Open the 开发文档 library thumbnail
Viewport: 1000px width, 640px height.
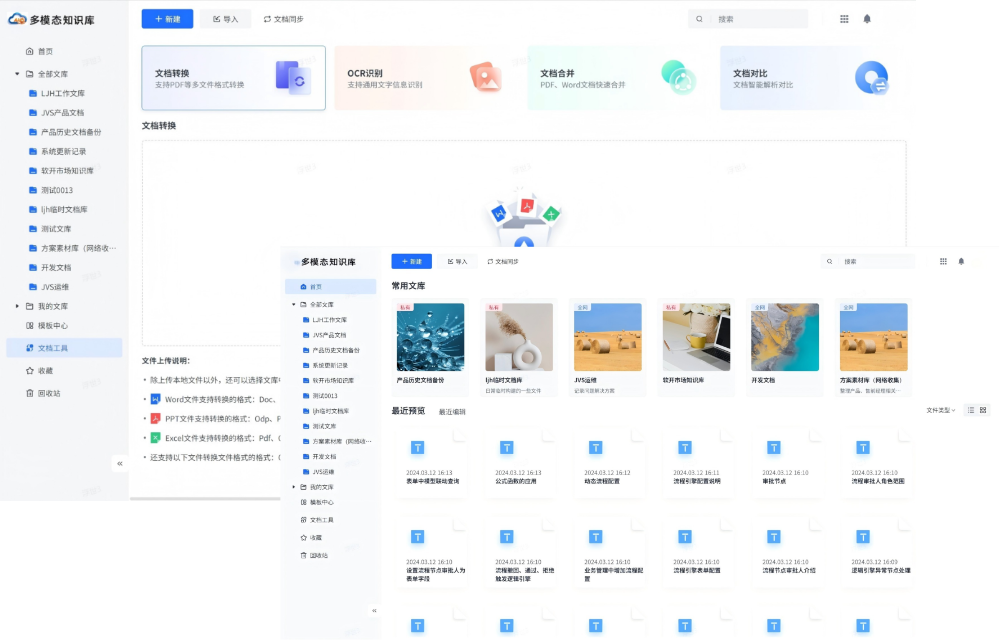[785, 337]
